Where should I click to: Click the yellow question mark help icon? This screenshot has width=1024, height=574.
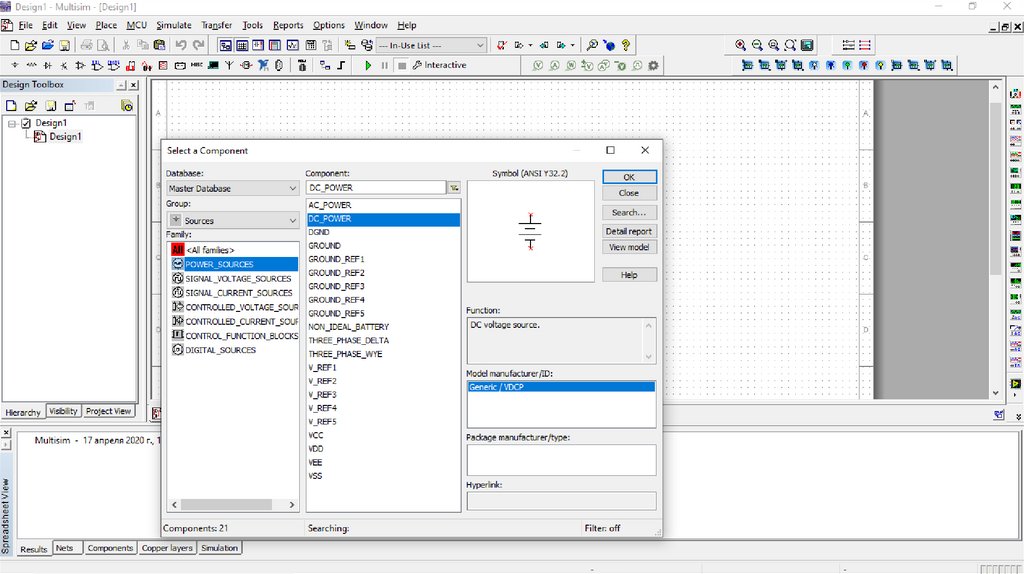[626, 45]
